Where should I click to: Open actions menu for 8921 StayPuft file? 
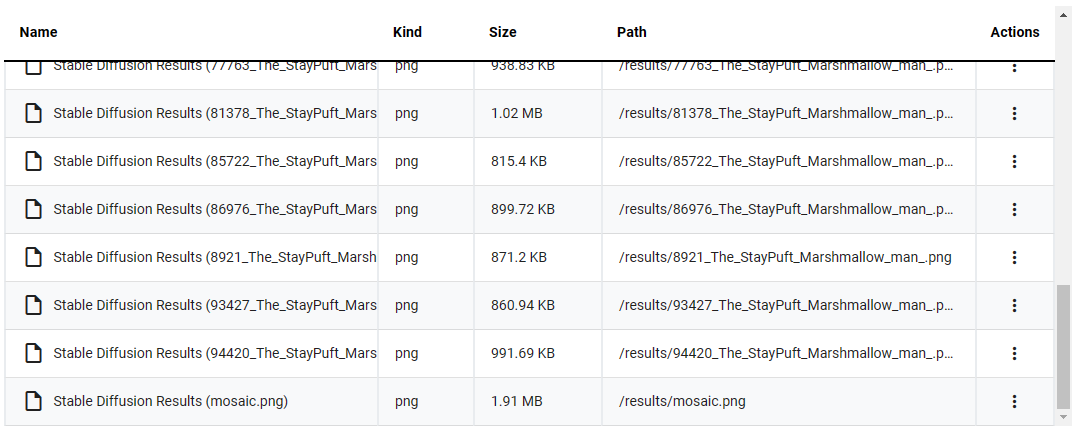(x=1014, y=257)
